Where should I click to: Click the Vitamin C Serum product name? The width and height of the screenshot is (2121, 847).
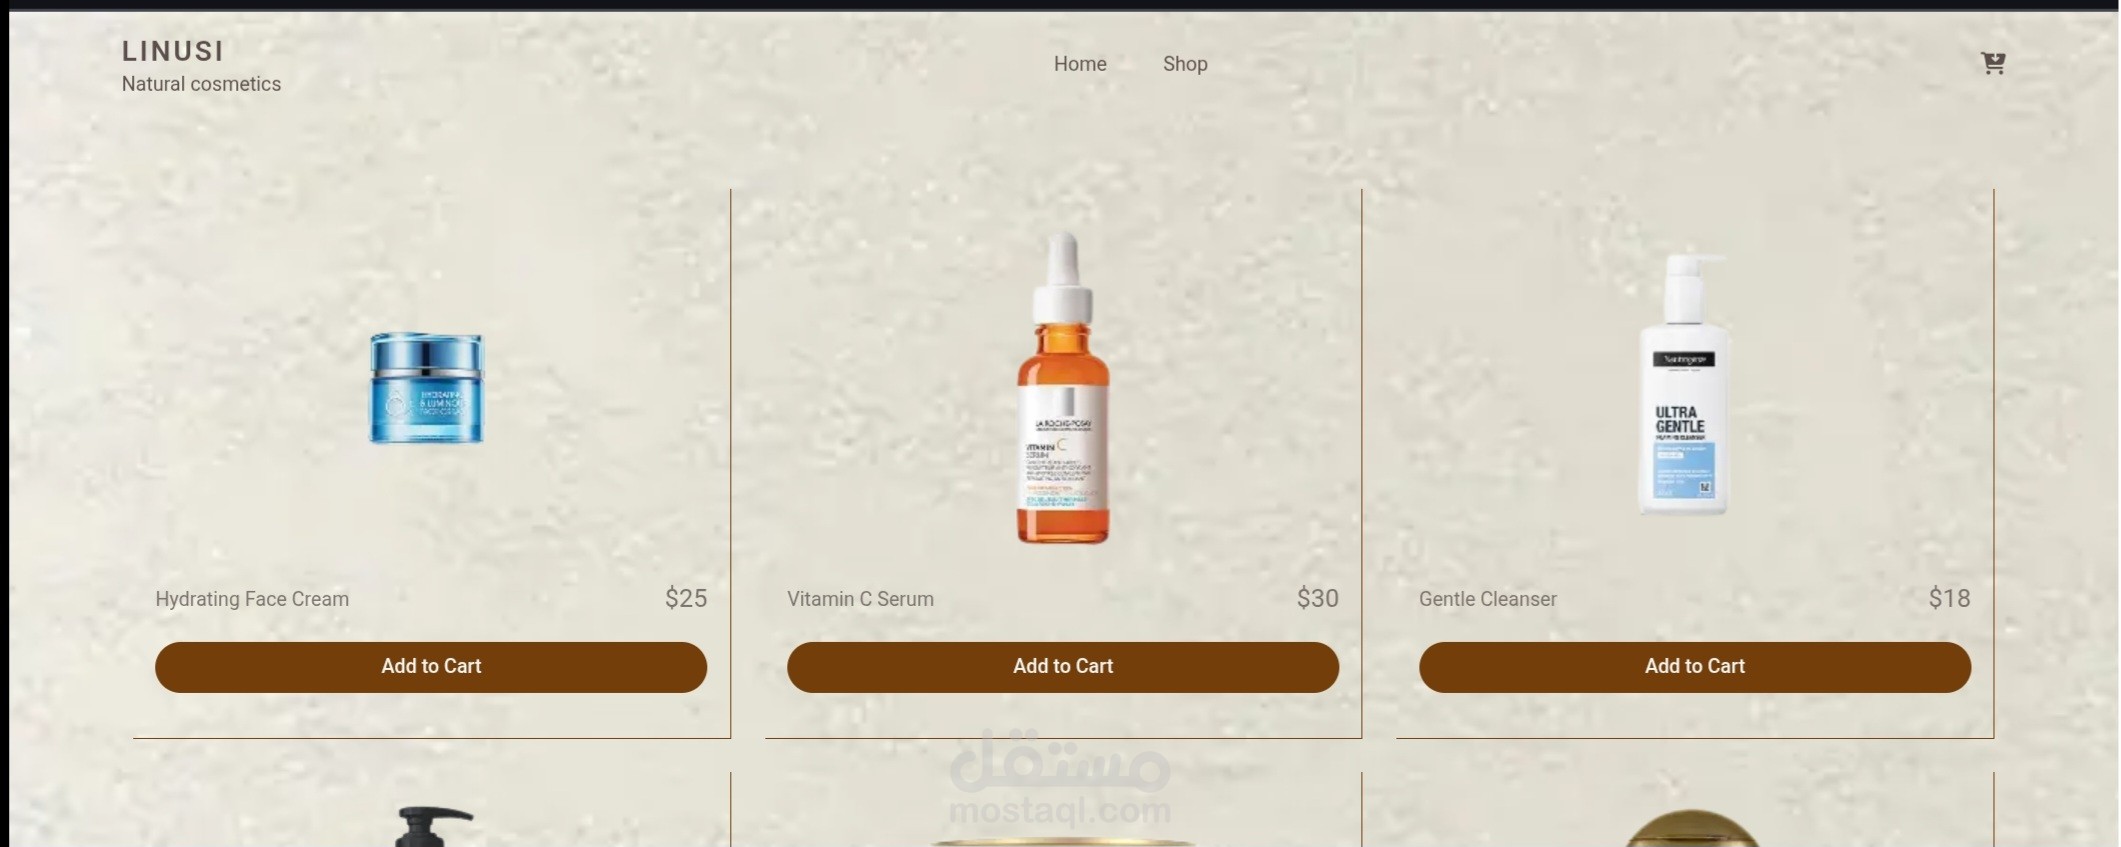[x=860, y=599]
